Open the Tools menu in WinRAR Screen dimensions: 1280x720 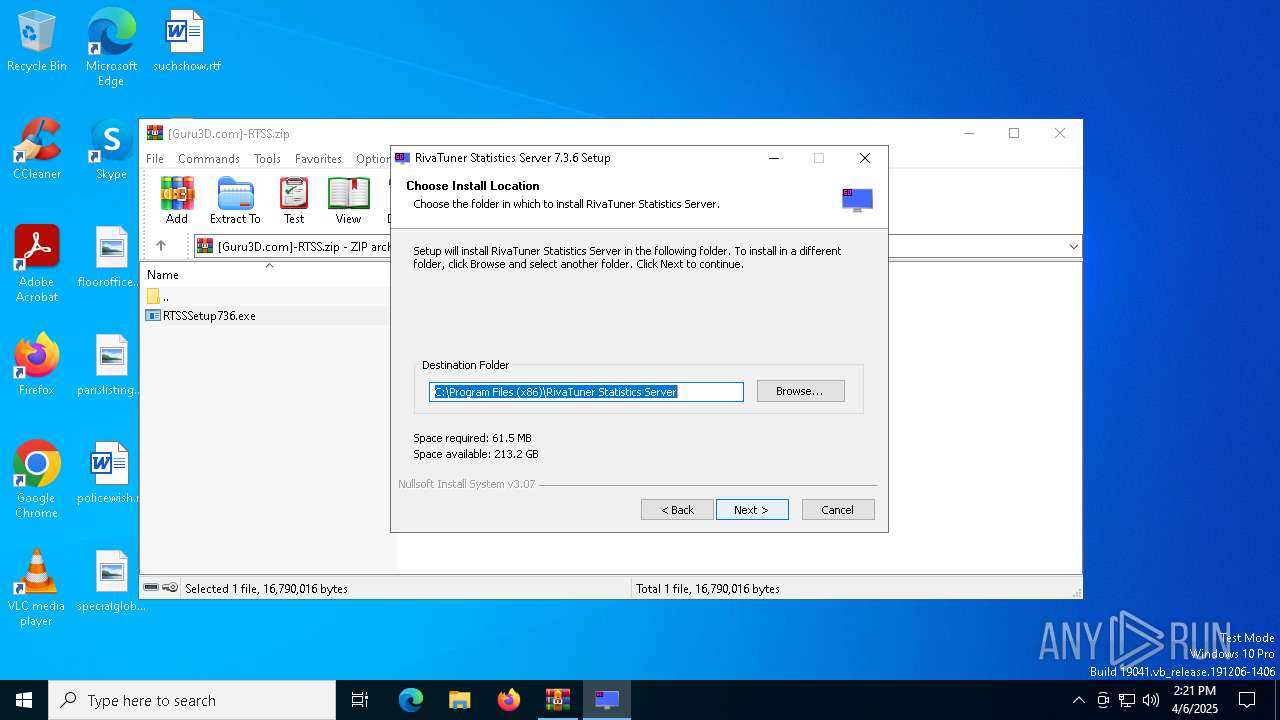[267, 158]
